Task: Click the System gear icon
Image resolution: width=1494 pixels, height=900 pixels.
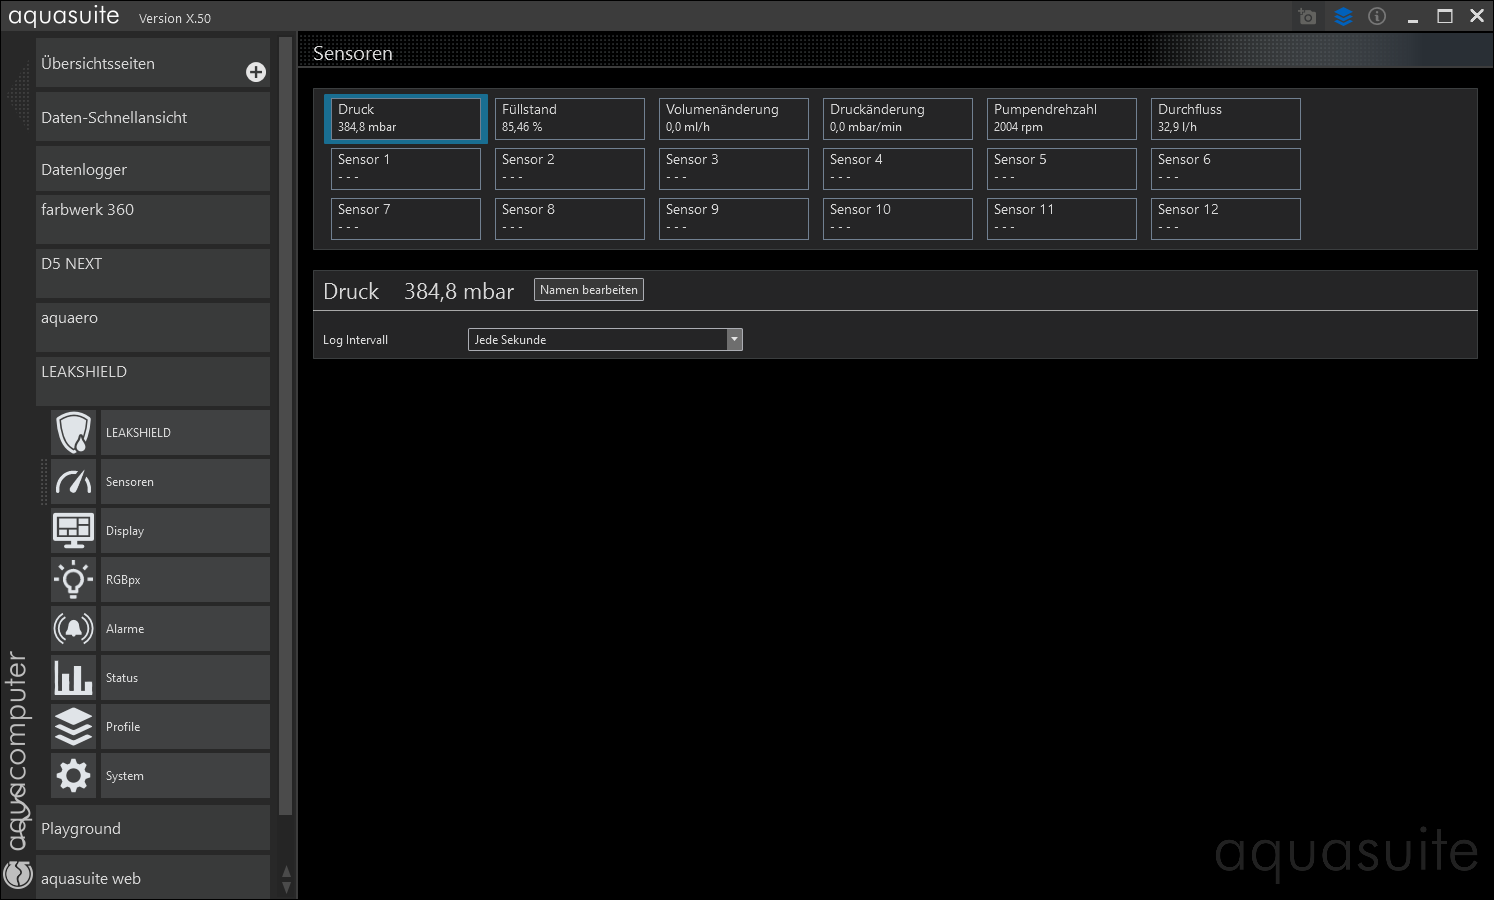Action: click(x=74, y=776)
